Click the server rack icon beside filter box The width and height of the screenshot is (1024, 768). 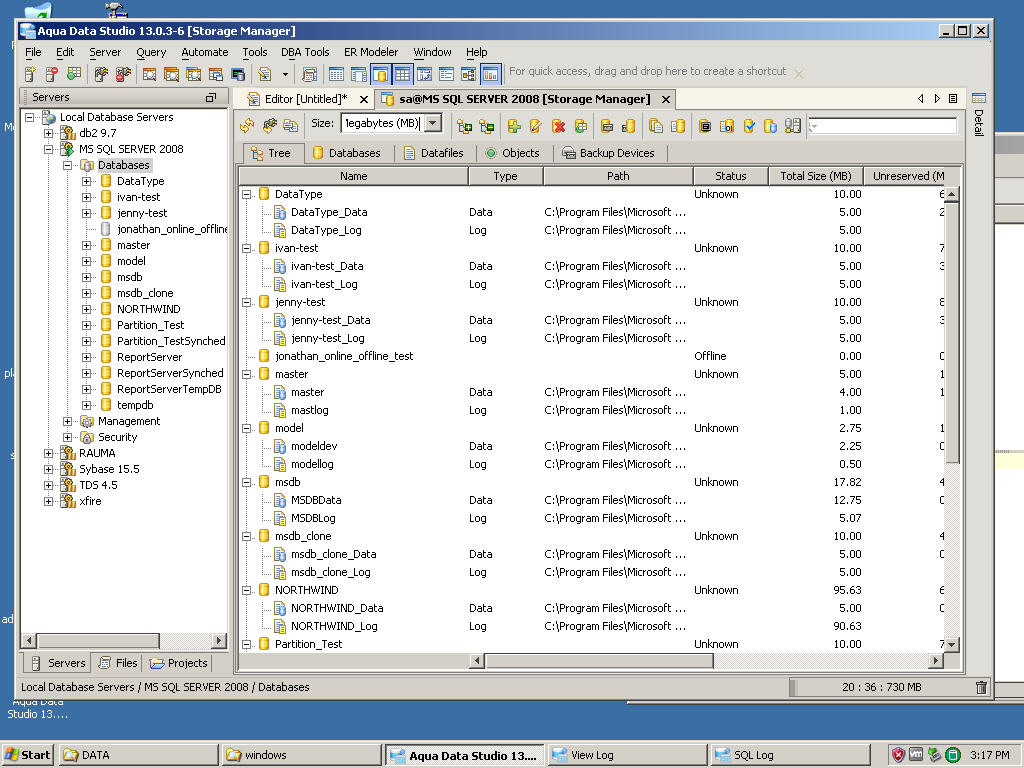pos(793,125)
